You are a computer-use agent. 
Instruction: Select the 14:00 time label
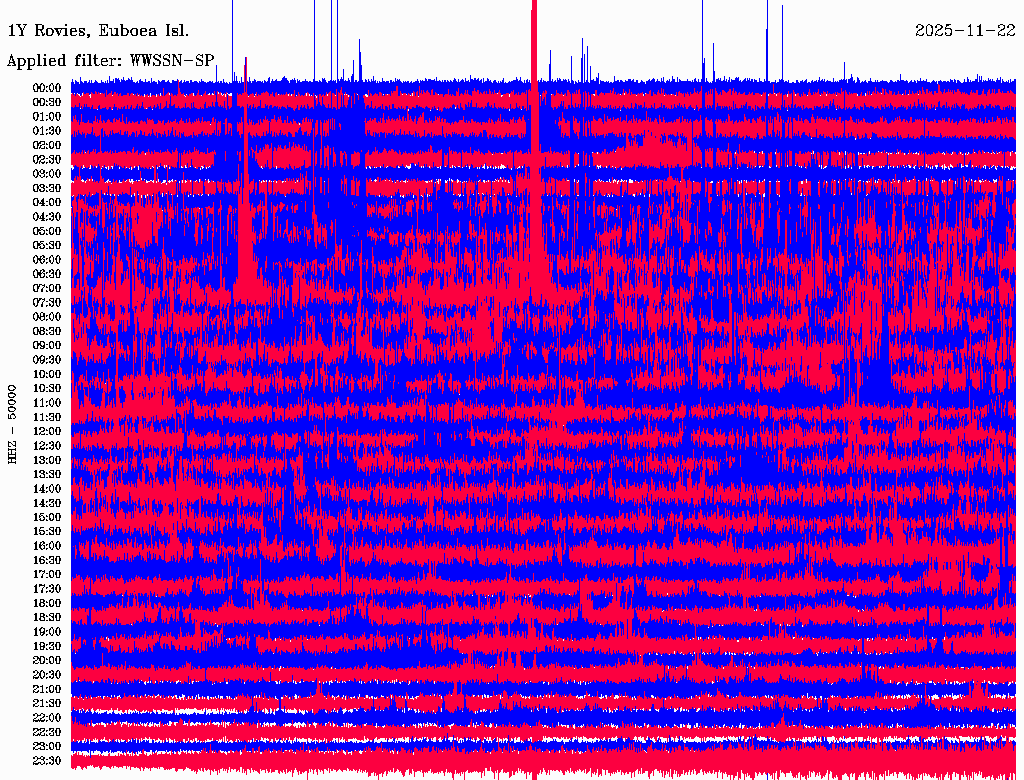tap(47, 489)
